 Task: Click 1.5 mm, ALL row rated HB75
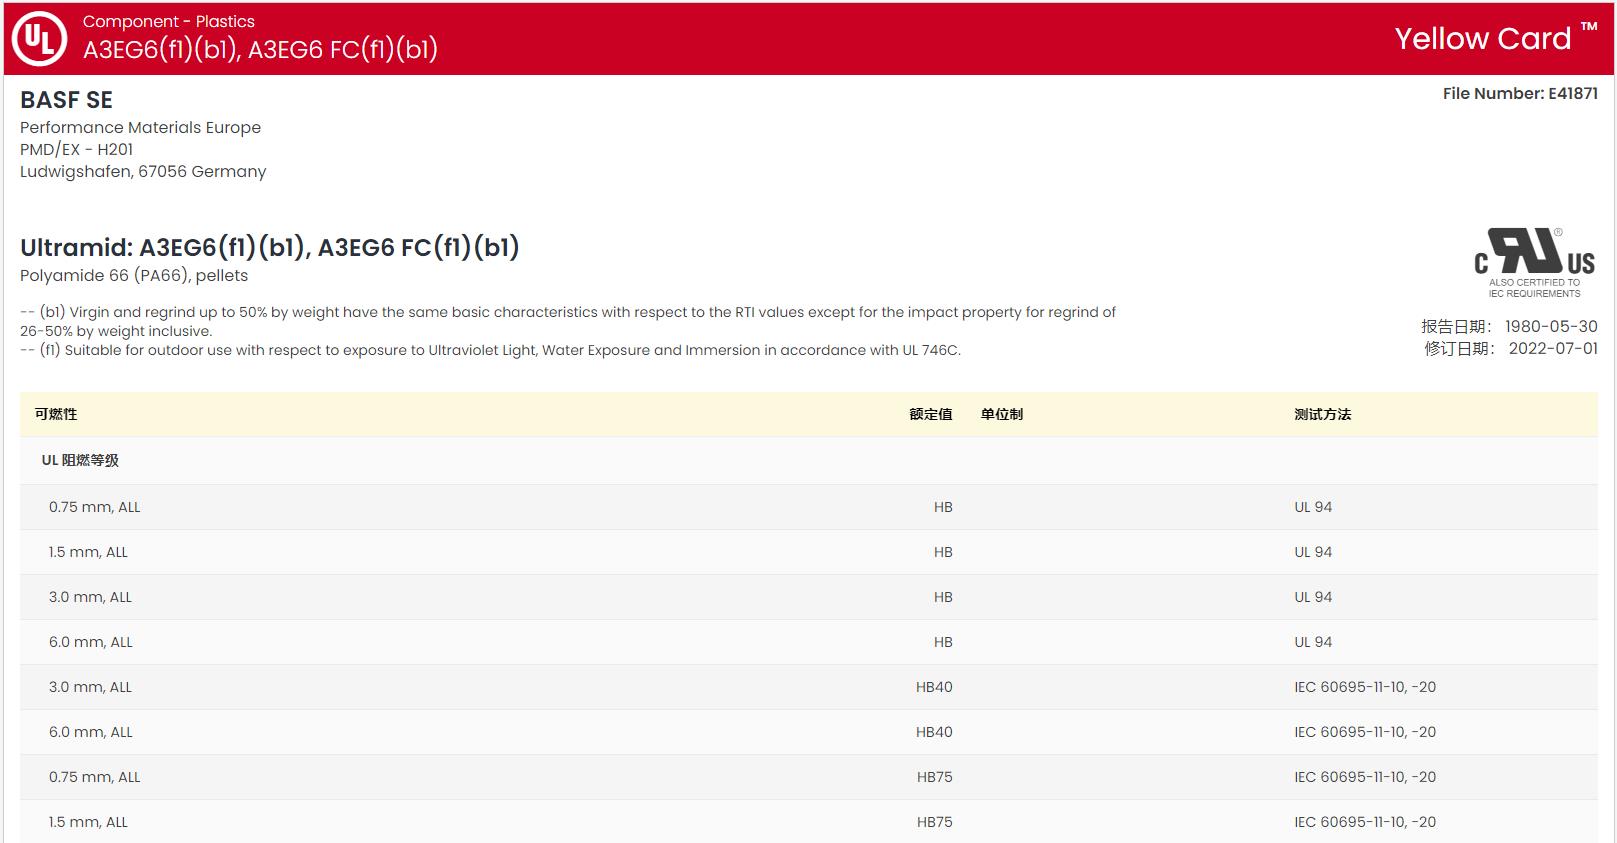click(809, 822)
